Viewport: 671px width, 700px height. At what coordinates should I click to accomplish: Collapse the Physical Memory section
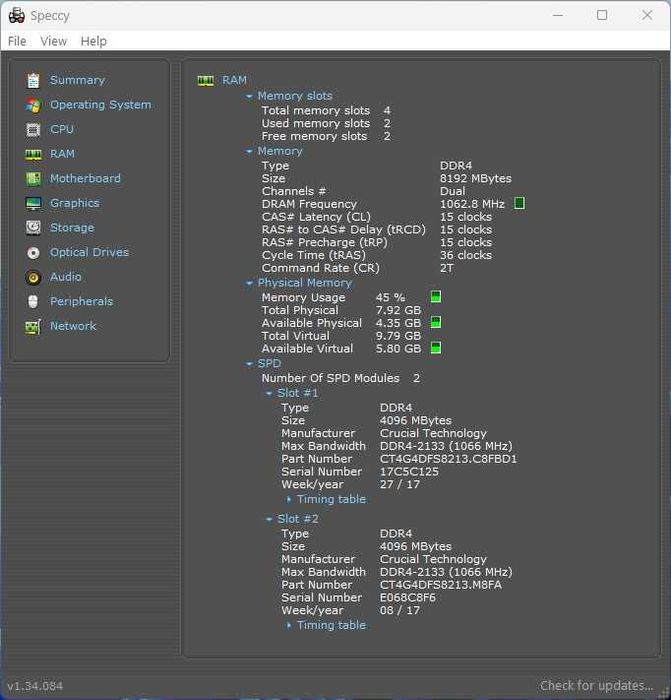(x=249, y=283)
